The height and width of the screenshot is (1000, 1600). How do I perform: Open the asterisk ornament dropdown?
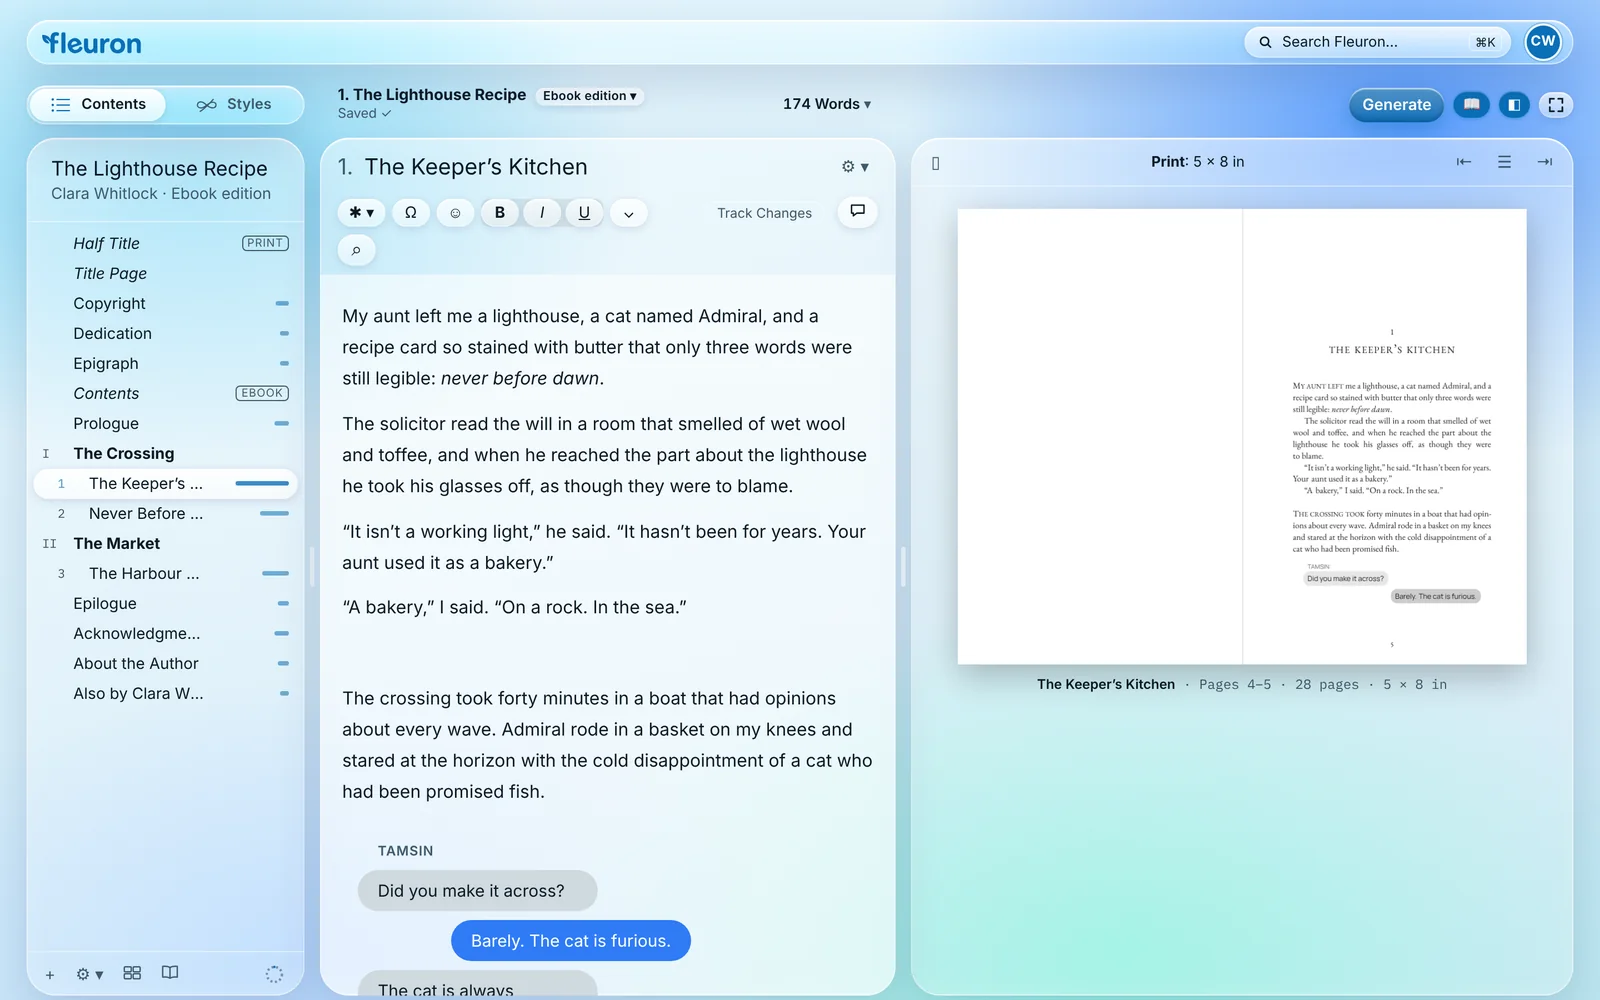[361, 212]
